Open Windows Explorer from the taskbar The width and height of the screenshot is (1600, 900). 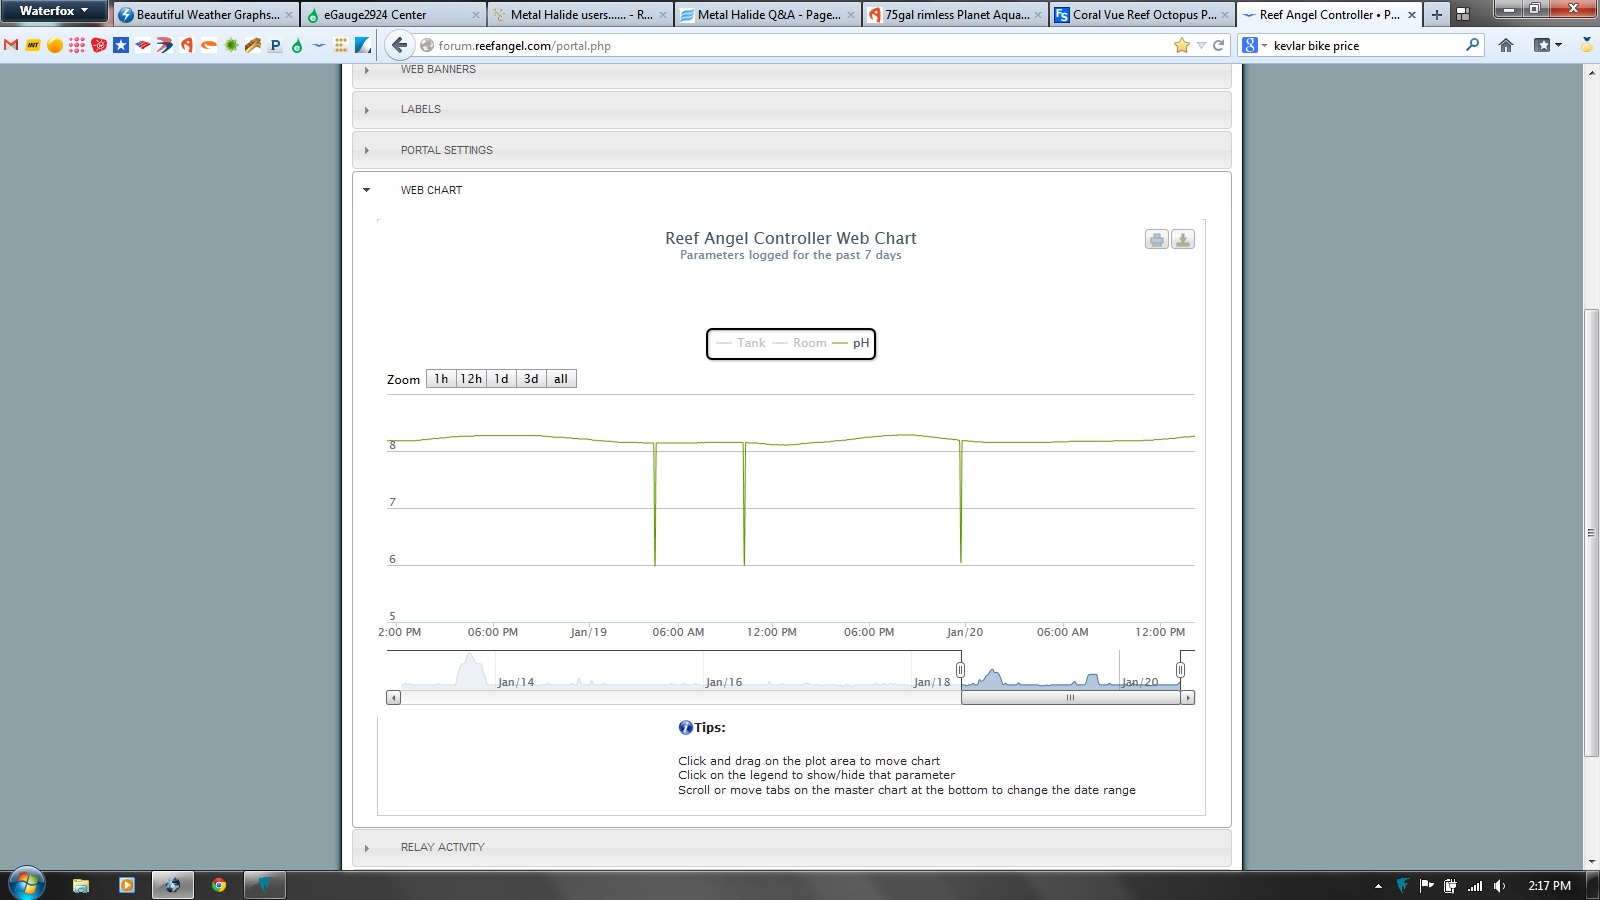click(x=81, y=885)
